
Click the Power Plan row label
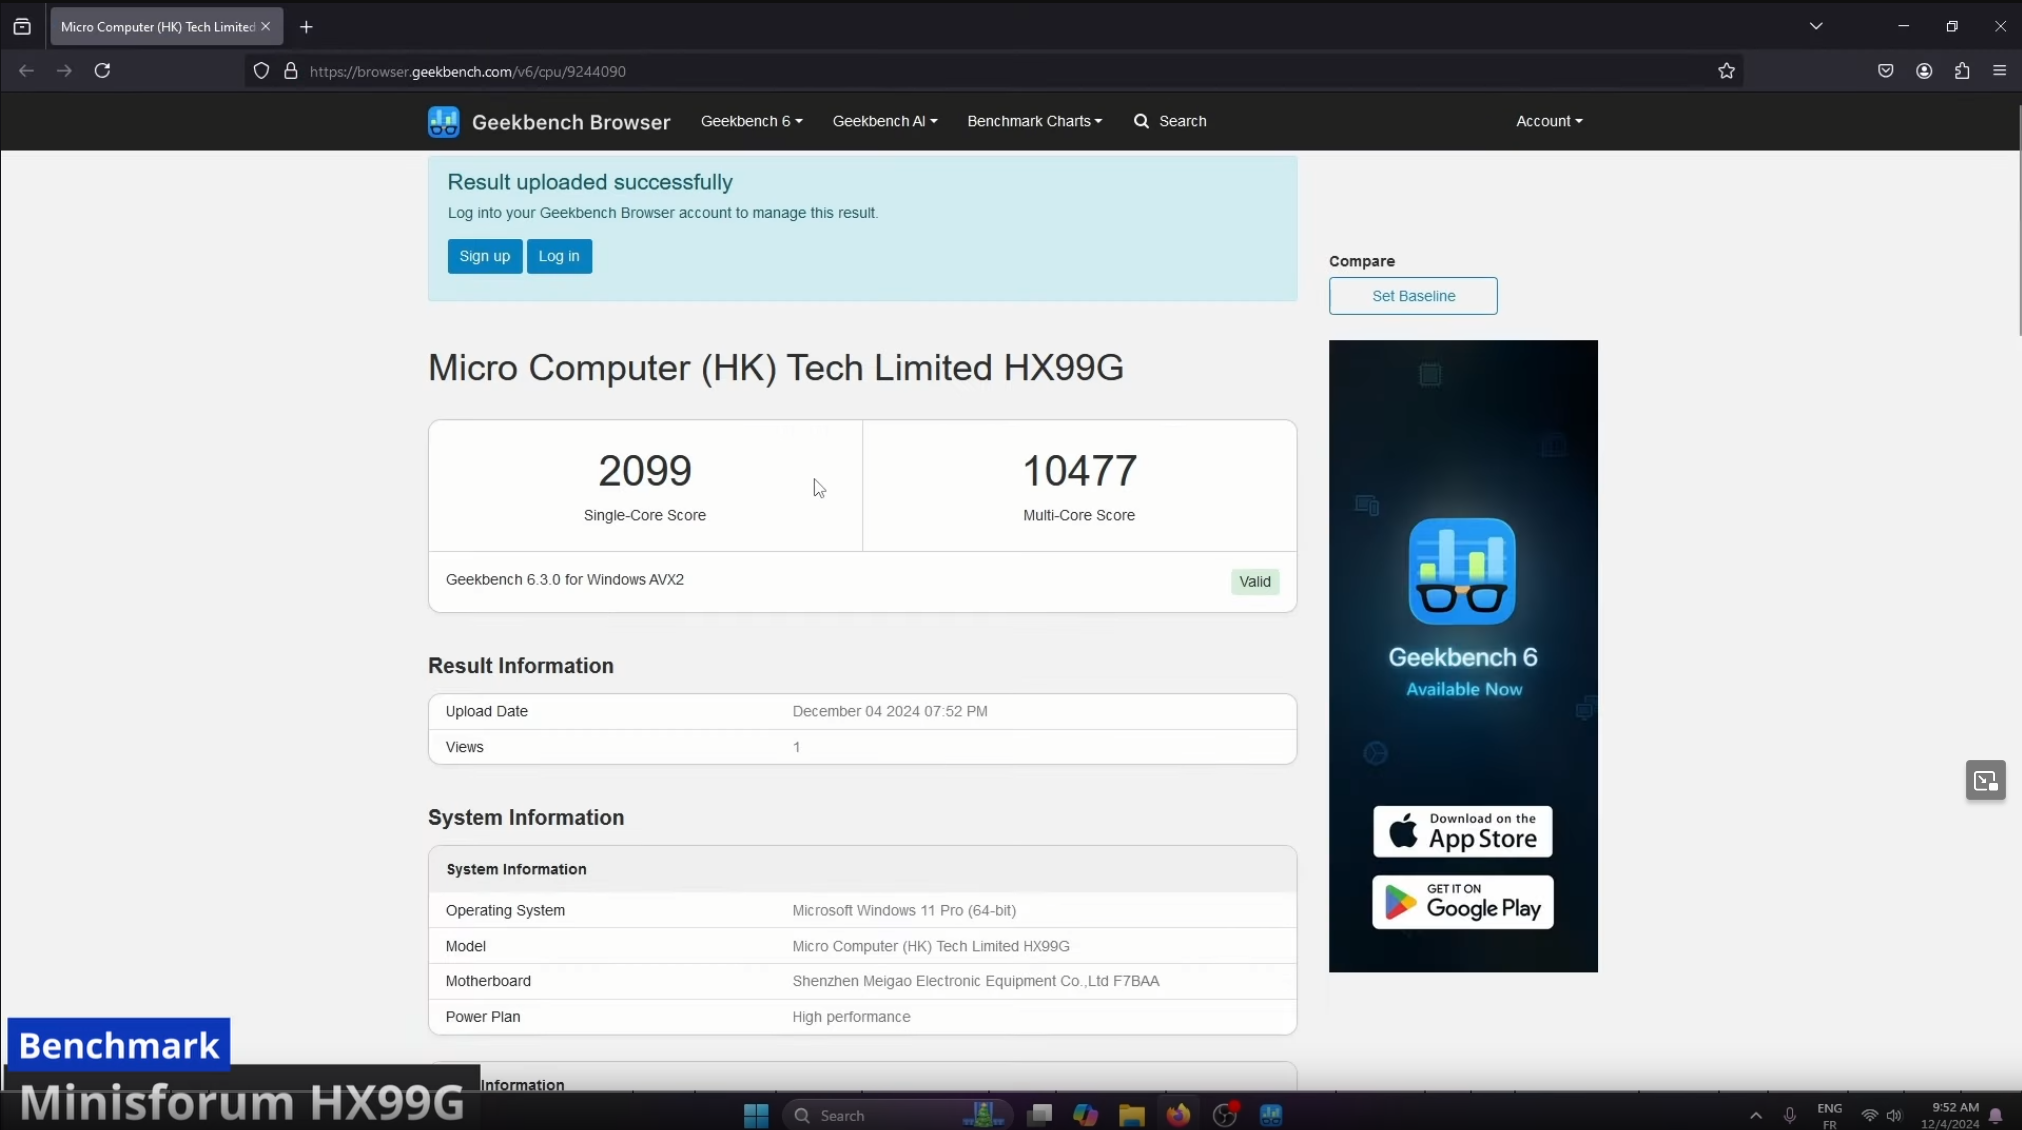tap(482, 1017)
